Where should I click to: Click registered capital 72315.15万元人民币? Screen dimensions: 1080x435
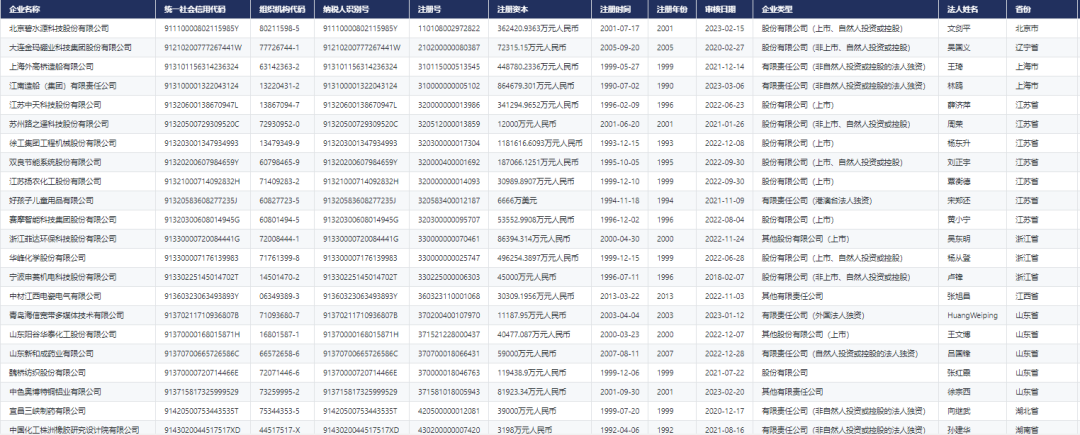[x=532, y=47]
